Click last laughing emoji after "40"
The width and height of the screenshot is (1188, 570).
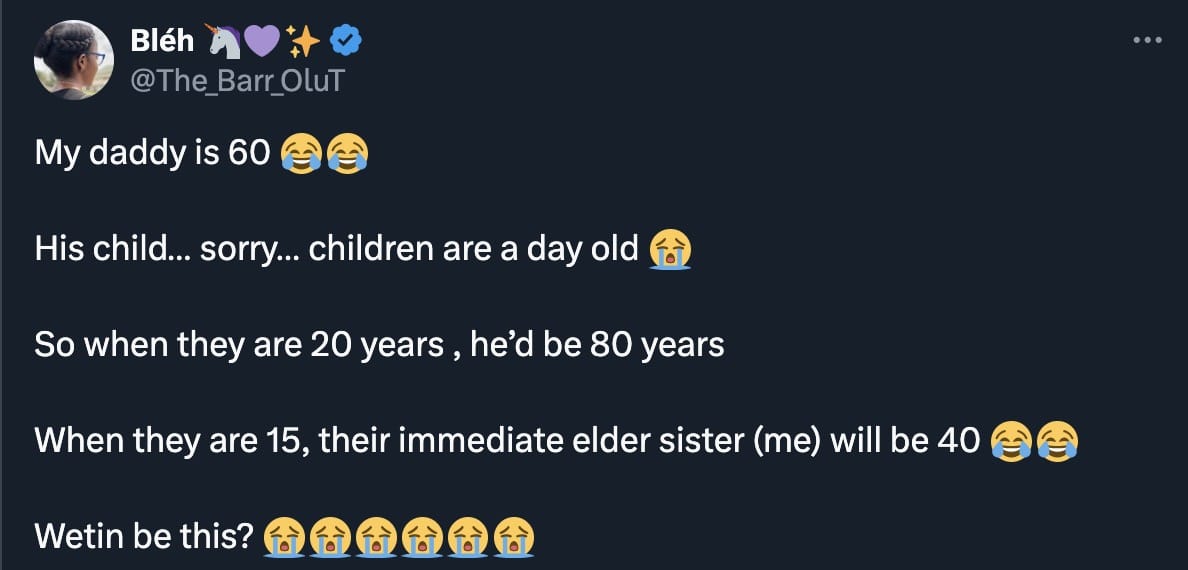(1058, 442)
